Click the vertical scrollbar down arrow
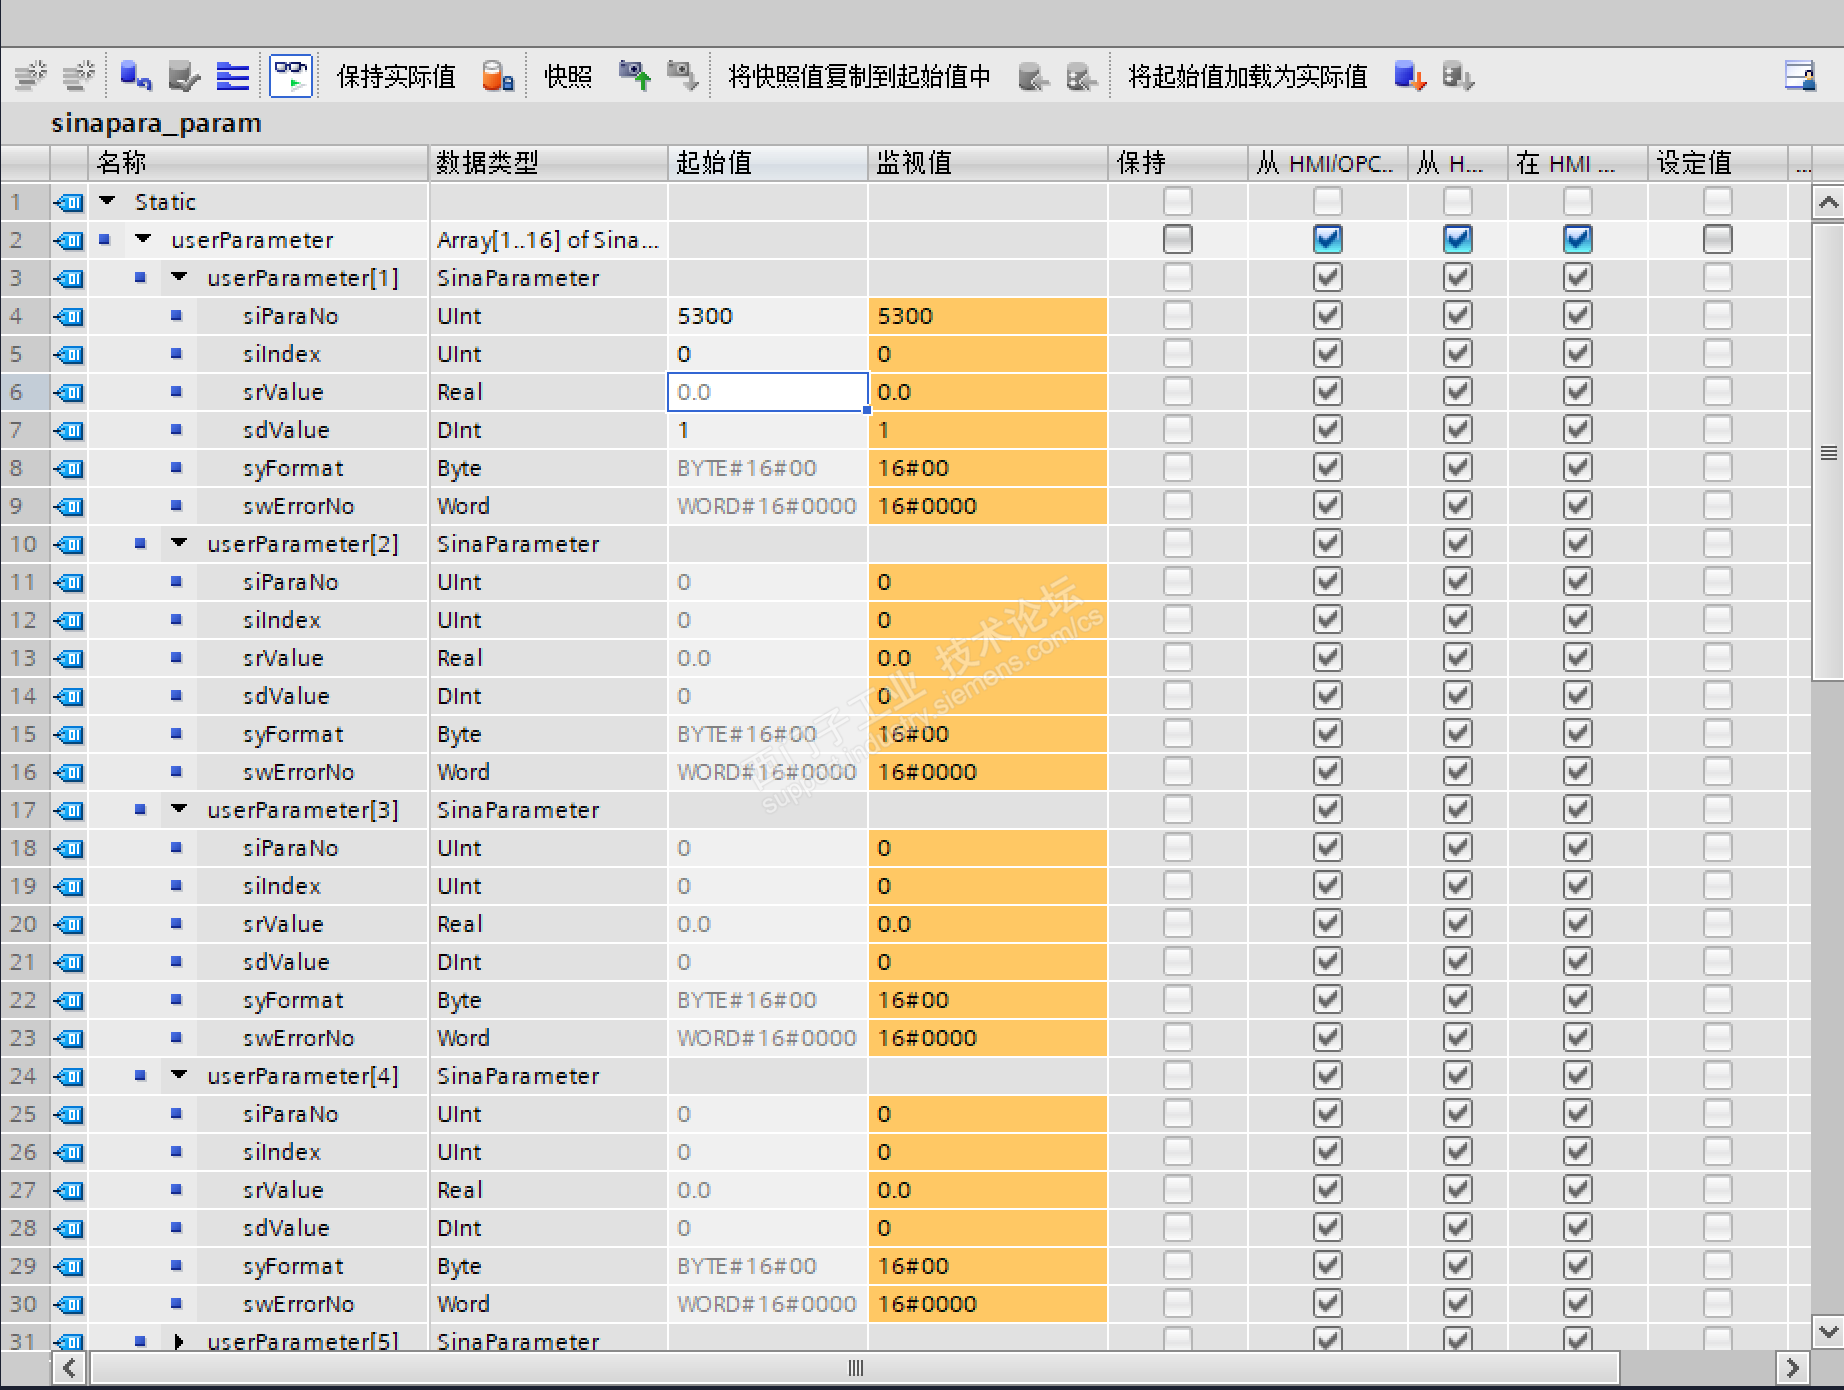 (1828, 1331)
